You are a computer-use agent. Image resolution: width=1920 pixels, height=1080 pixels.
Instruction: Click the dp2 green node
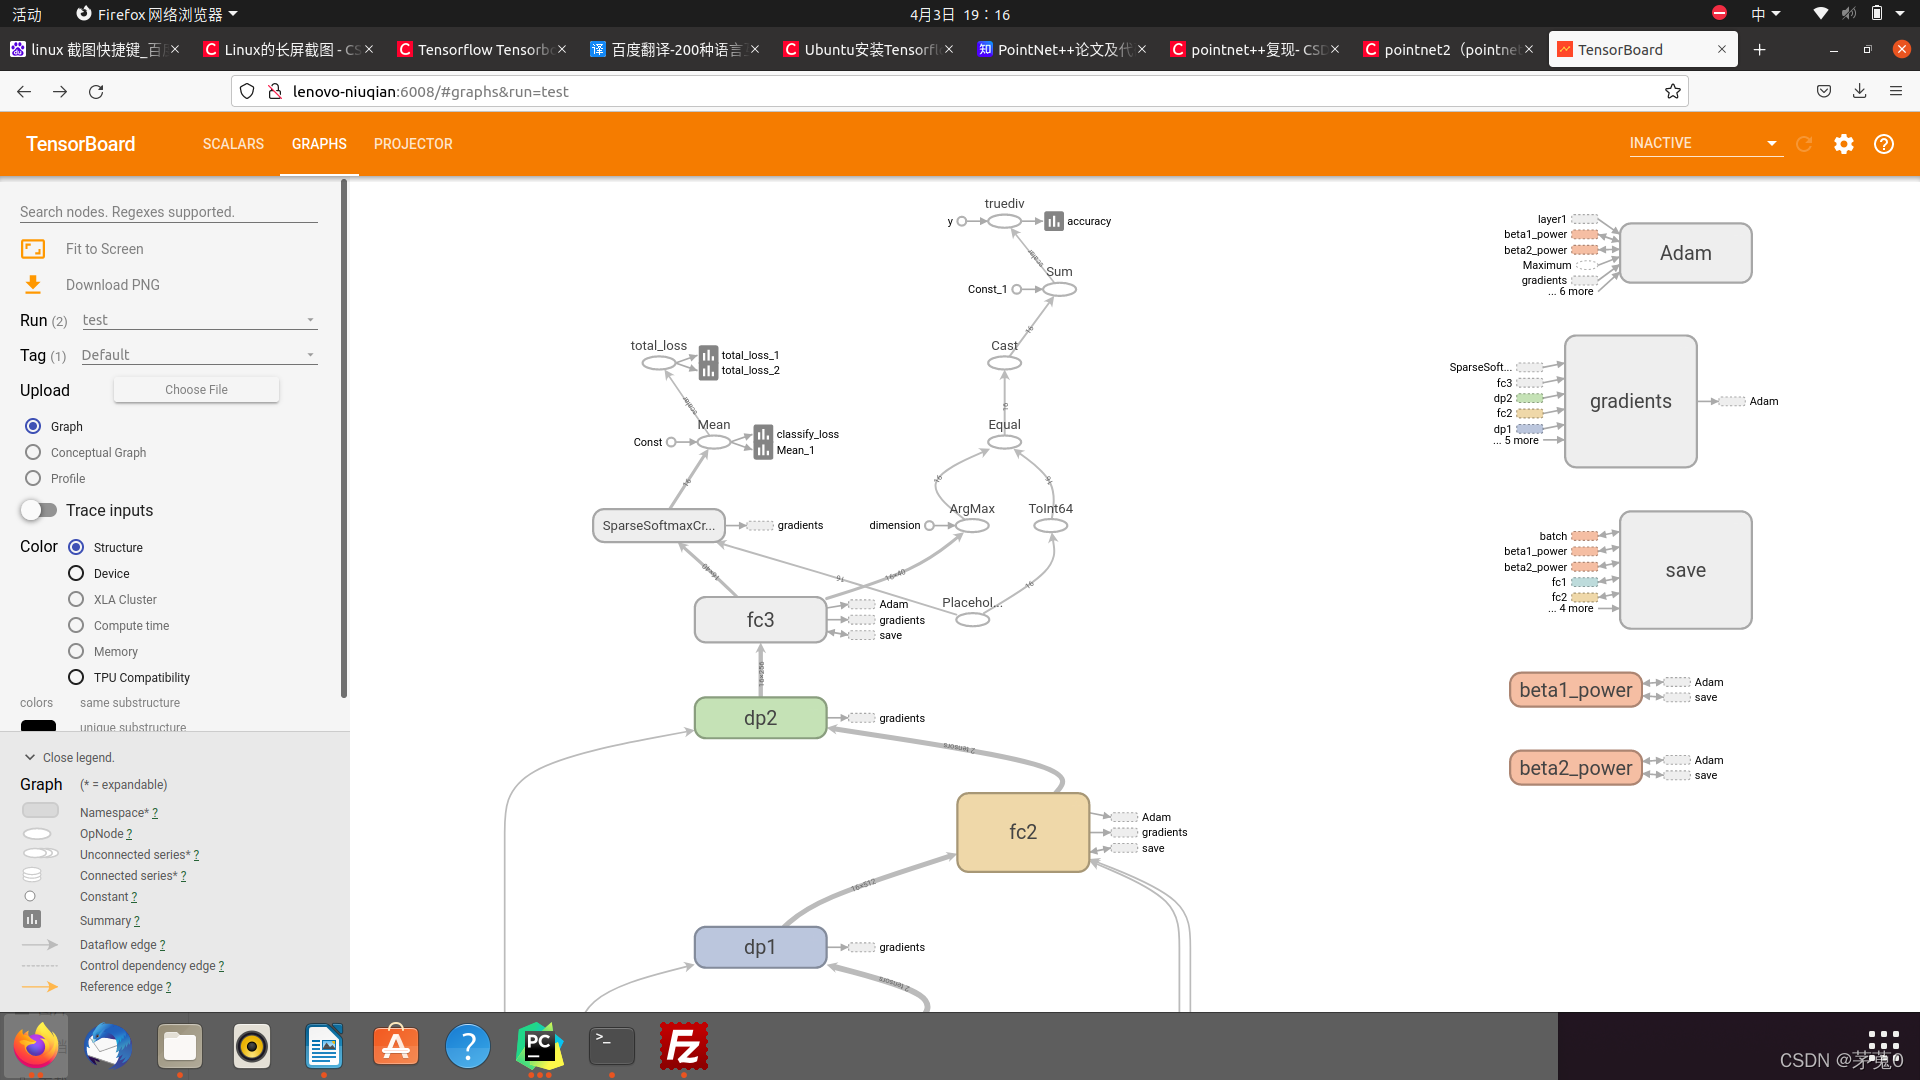[760, 718]
